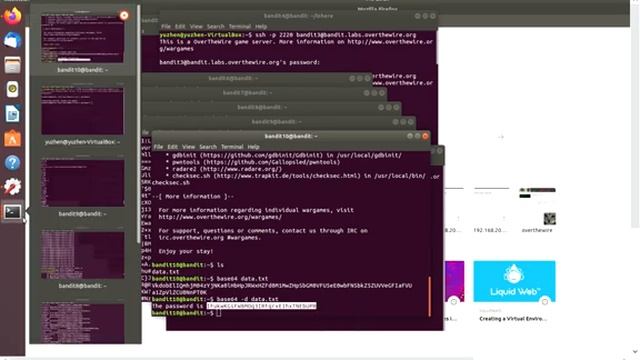
Task: Open Terminal menu in bandit10 terminal
Action: click(x=232, y=147)
